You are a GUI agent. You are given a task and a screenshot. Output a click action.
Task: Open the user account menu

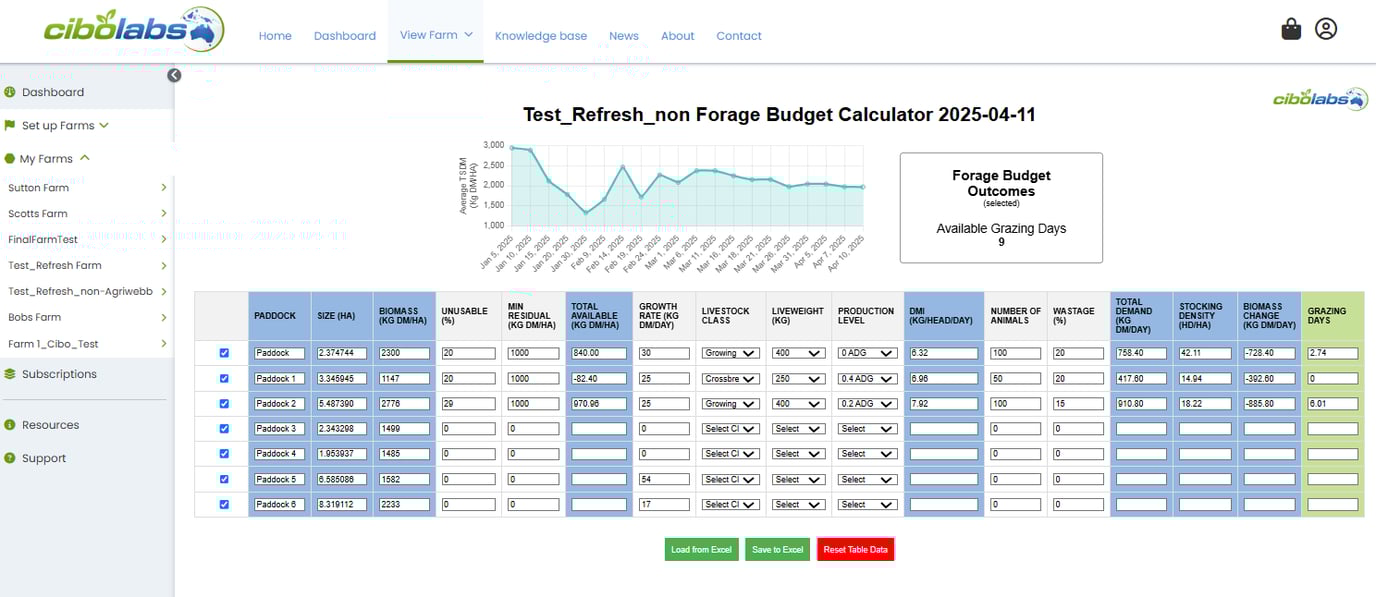tap(1326, 29)
